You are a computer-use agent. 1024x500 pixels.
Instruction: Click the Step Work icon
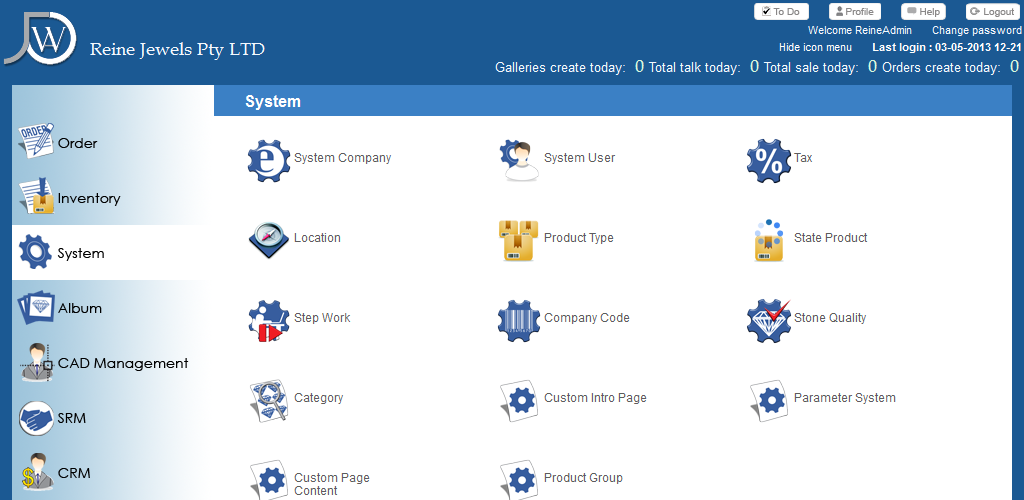(x=268, y=320)
